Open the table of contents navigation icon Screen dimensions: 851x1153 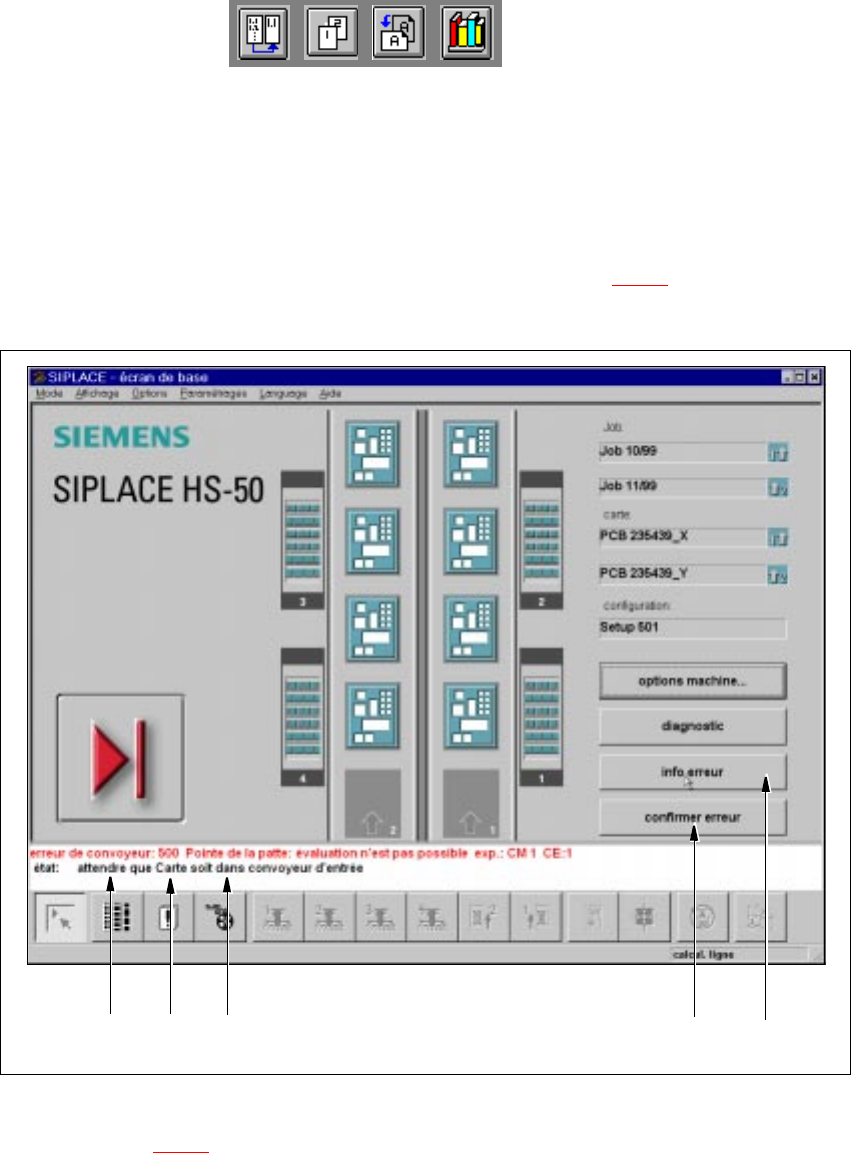[x=263, y=33]
